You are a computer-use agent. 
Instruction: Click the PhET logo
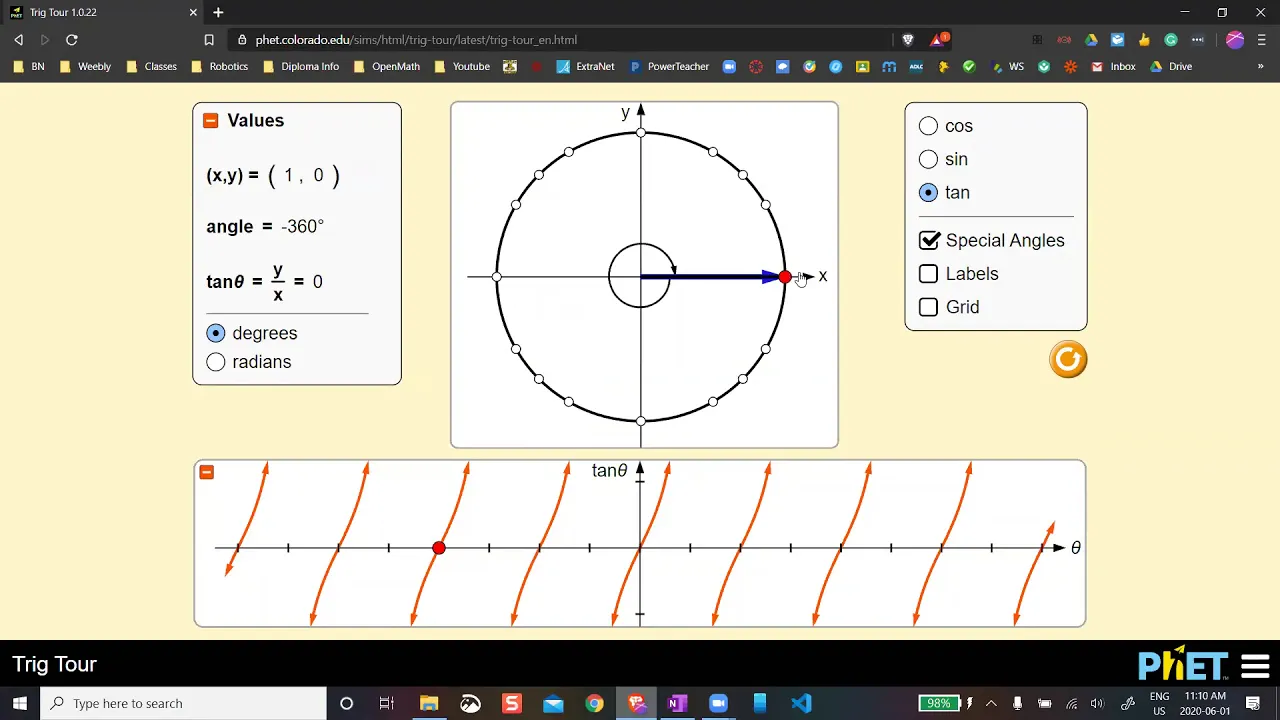pyautogui.click(x=1182, y=665)
